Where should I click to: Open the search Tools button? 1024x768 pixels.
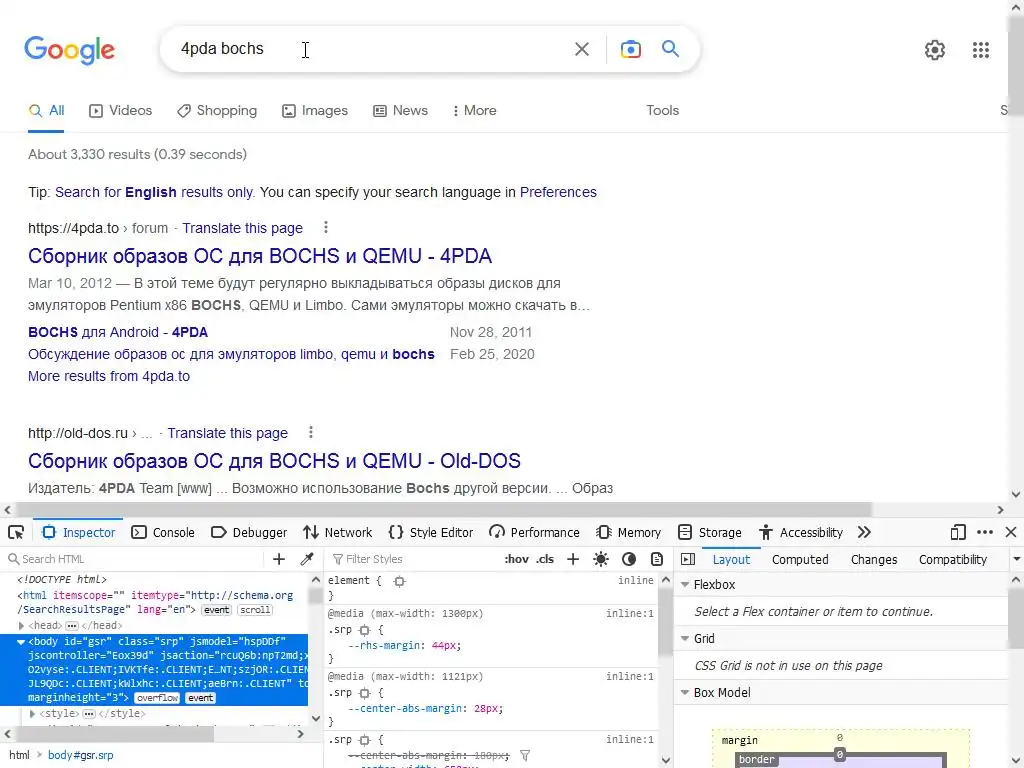pyautogui.click(x=662, y=110)
